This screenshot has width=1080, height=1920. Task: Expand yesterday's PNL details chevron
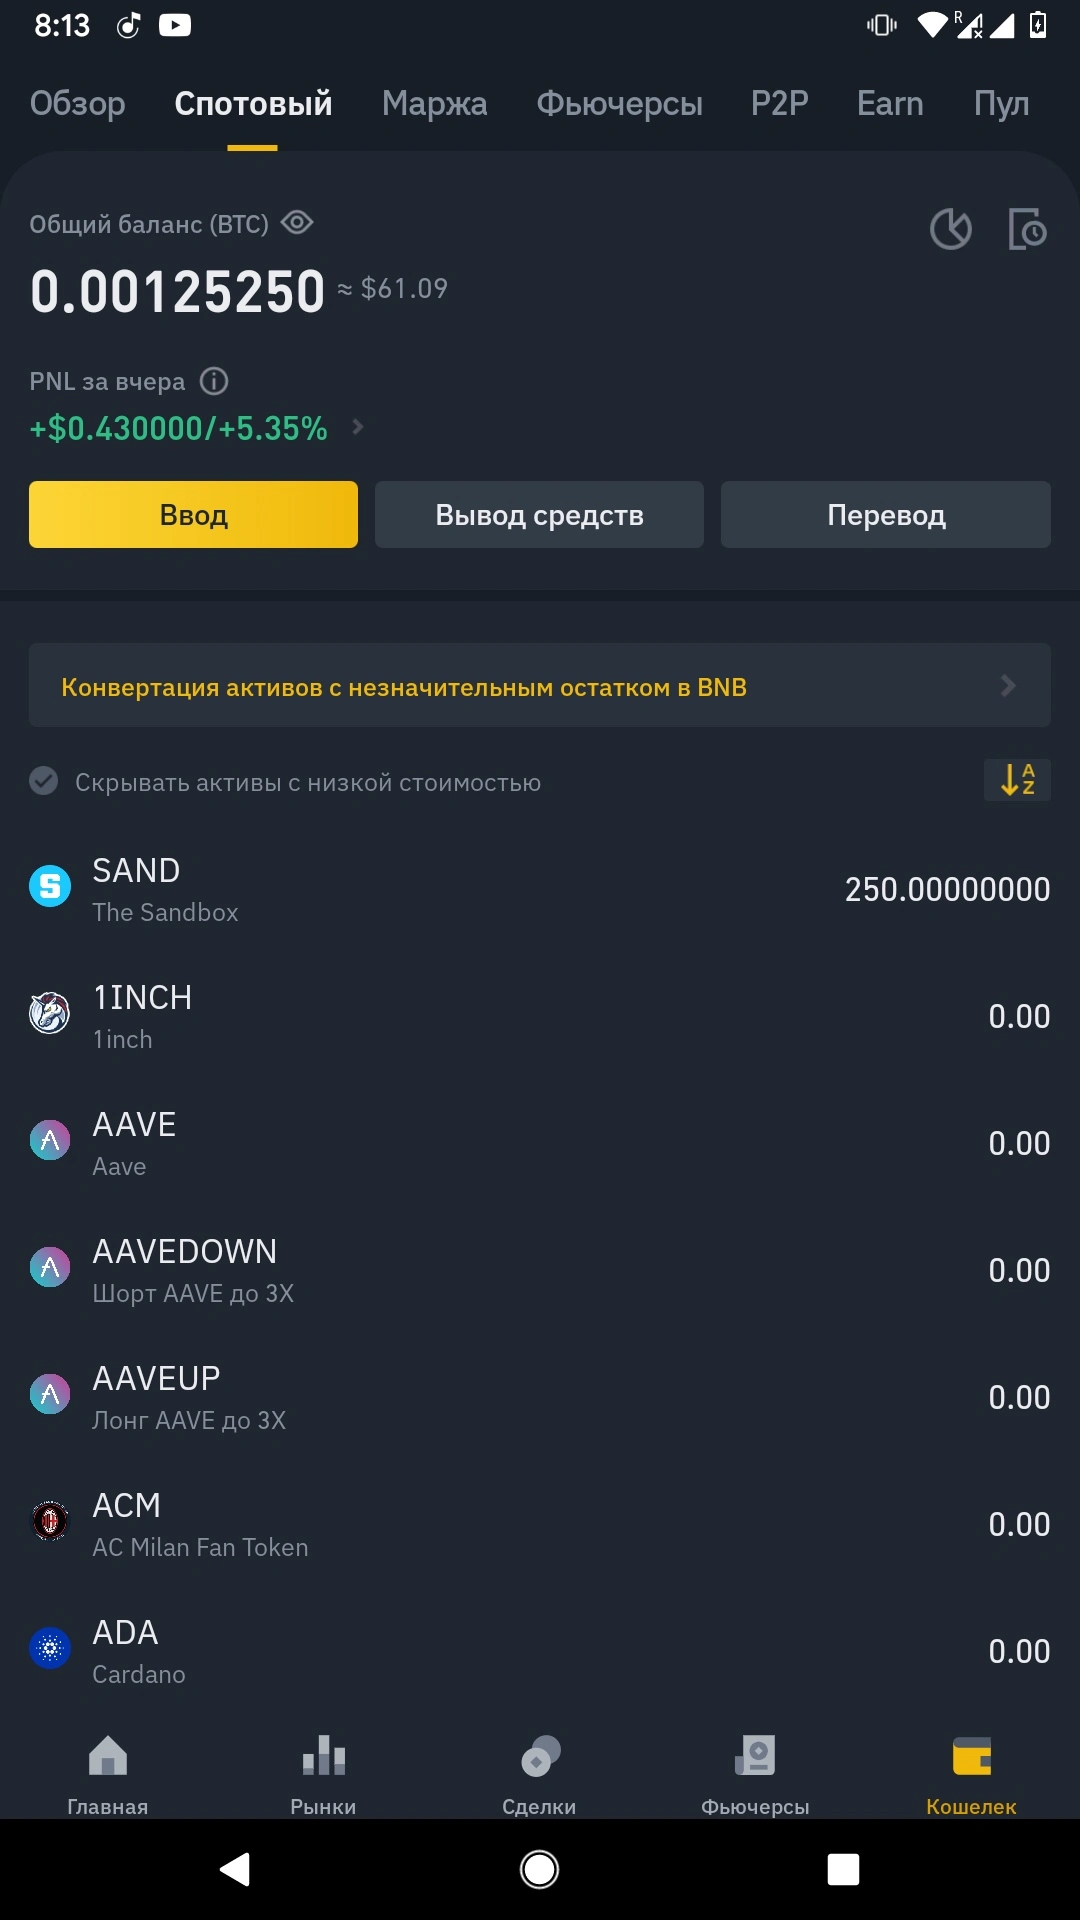pos(358,428)
